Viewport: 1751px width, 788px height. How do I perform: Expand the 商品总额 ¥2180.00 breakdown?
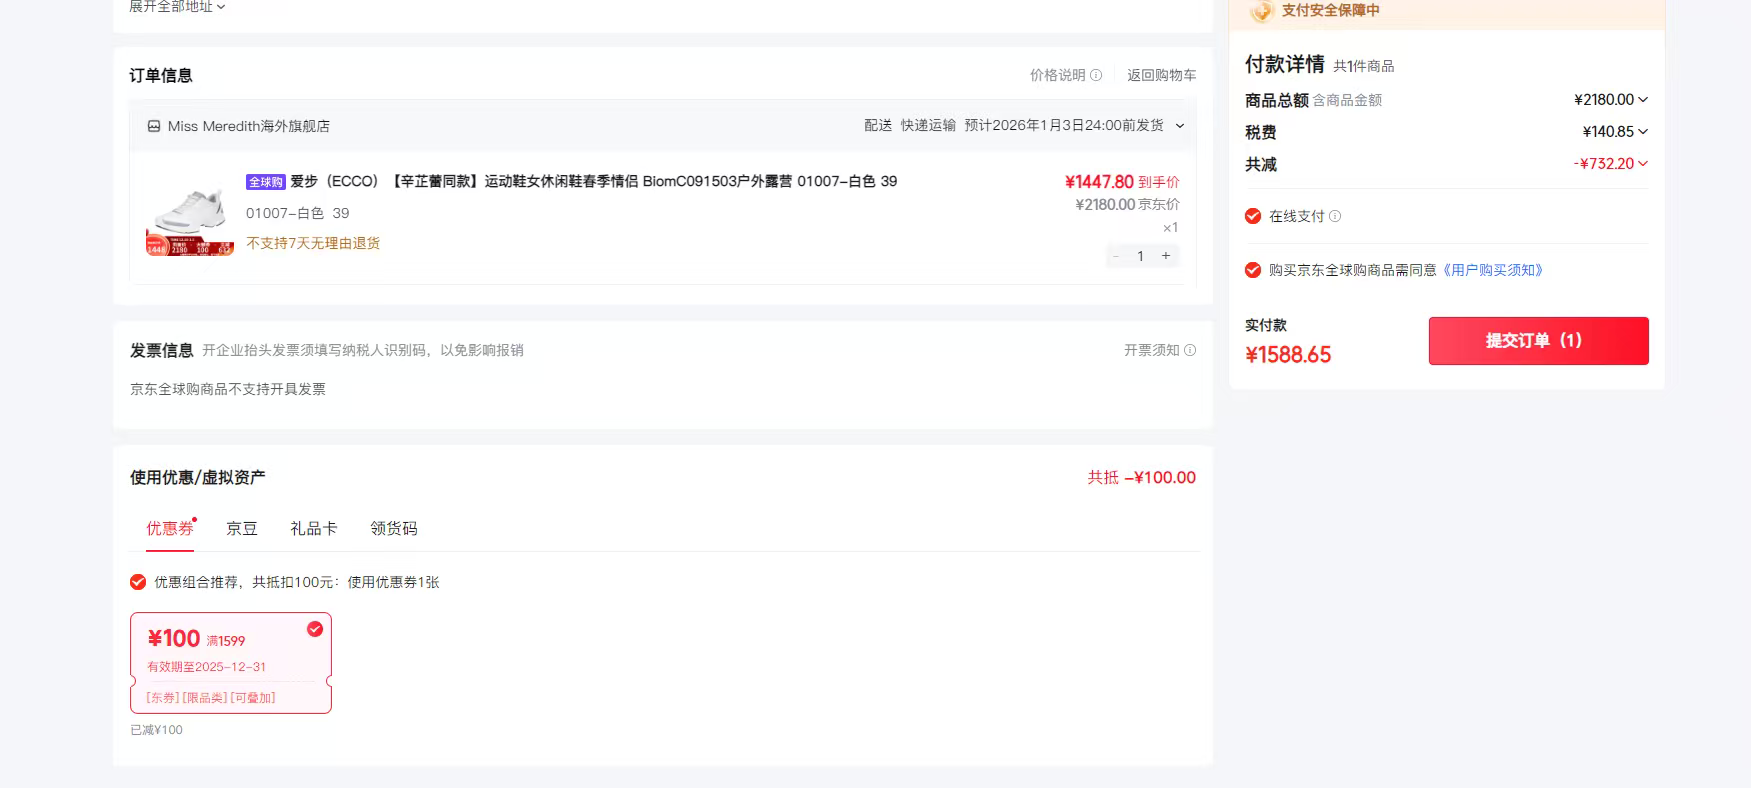coord(1643,100)
